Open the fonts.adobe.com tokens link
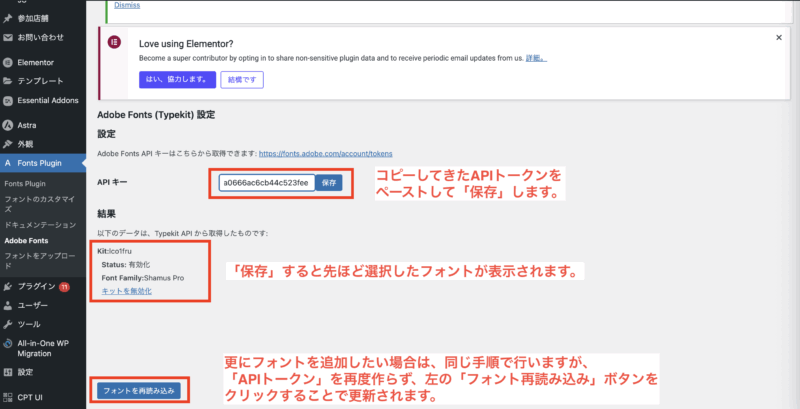Viewport: 800px width, 409px height. tap(326, 154)
